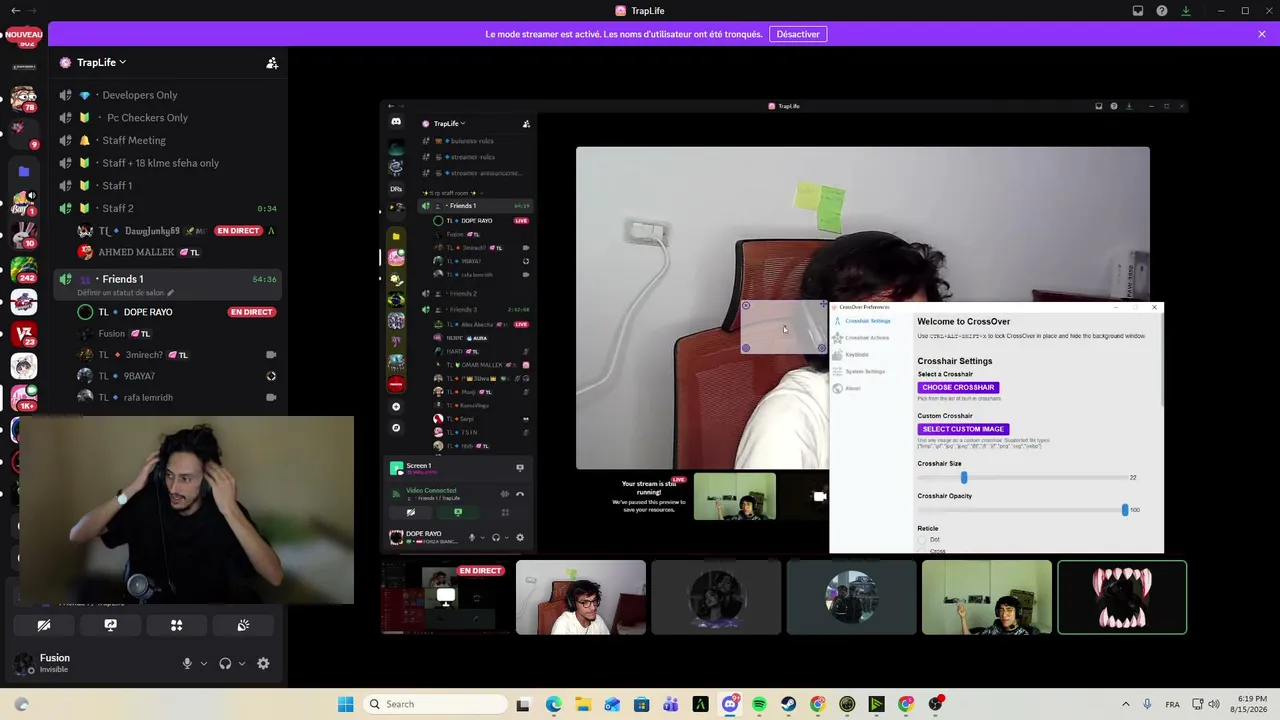Expand microphone input options arrow
This screenshot has width=1280, height=720.
pos(204,663)
